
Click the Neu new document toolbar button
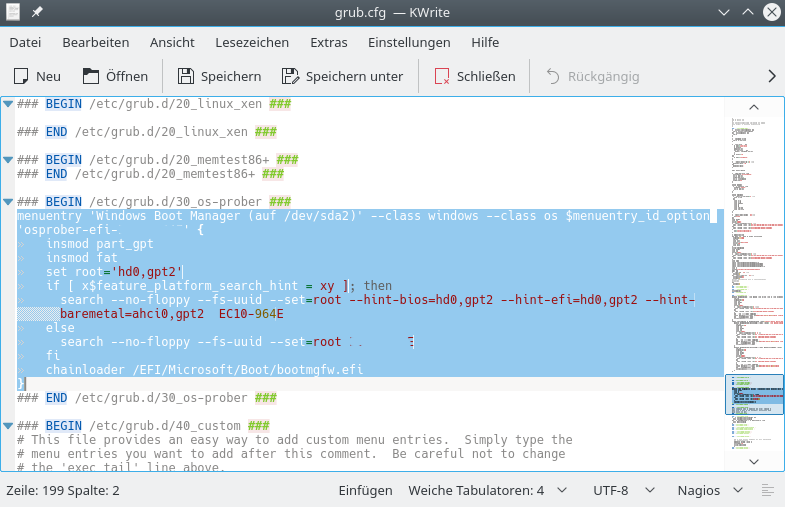click(x=37, y=76)
